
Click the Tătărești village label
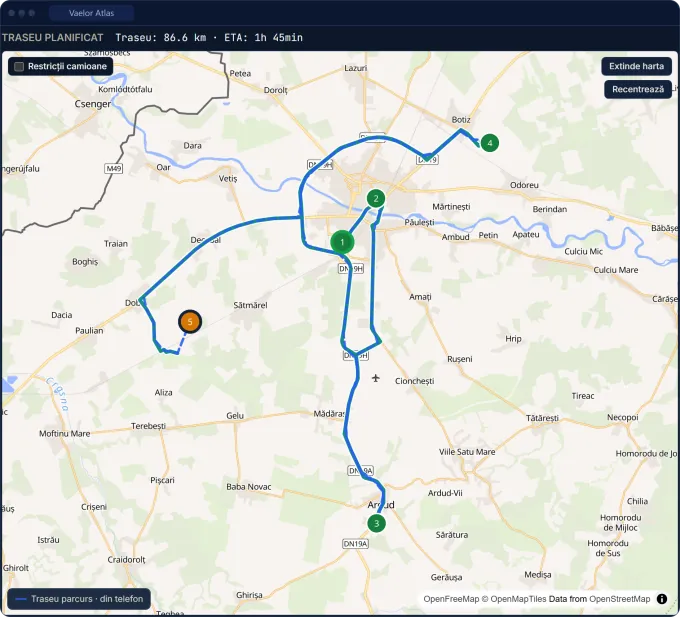[542, 418]
